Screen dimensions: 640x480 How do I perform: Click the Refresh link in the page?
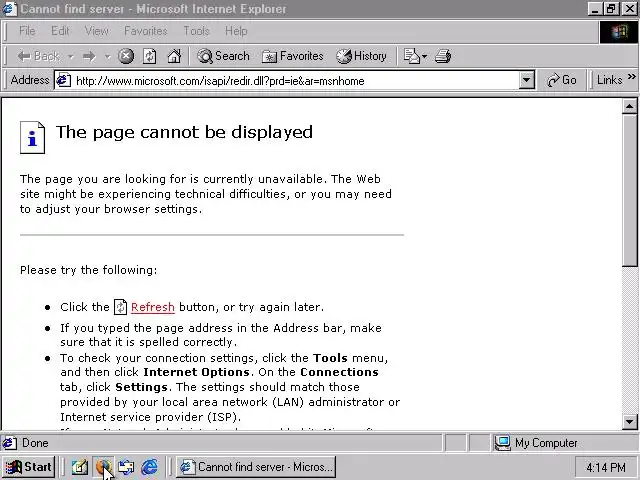click(153, 307)
